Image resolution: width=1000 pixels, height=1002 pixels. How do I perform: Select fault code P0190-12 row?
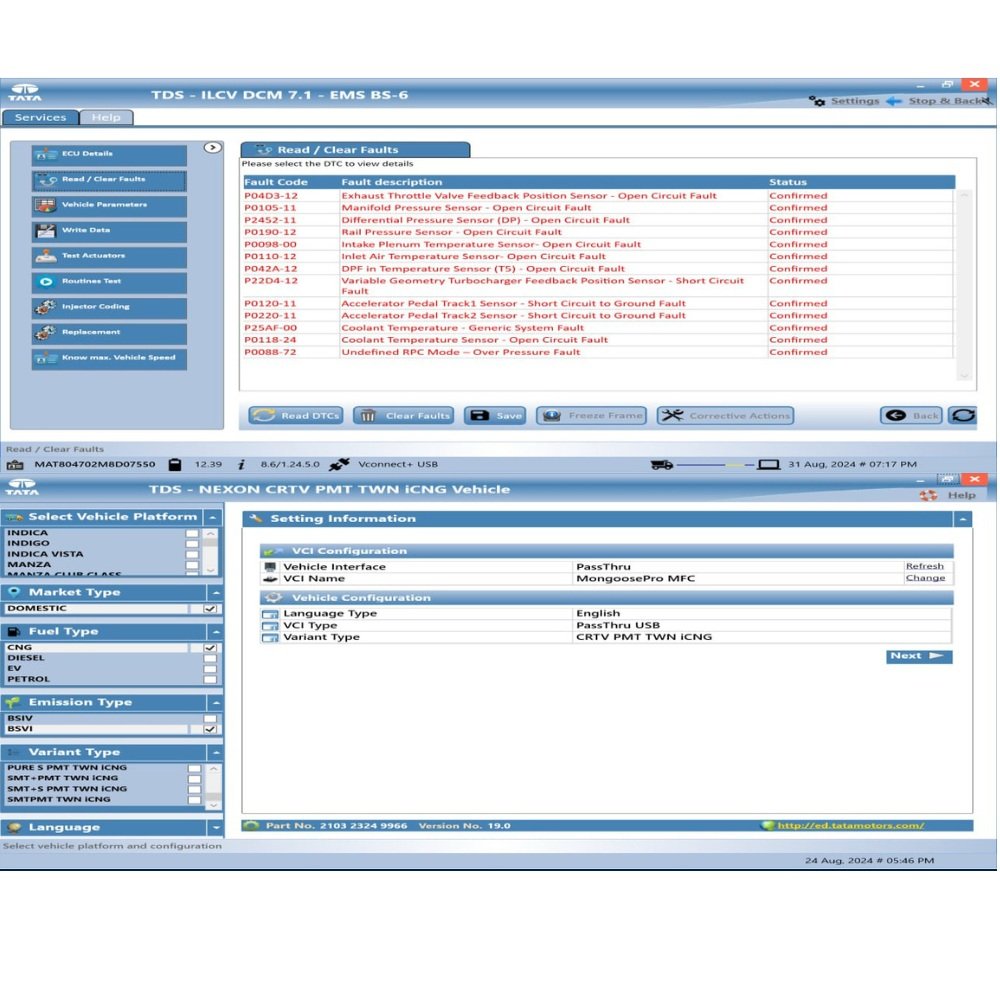(597, 233)
